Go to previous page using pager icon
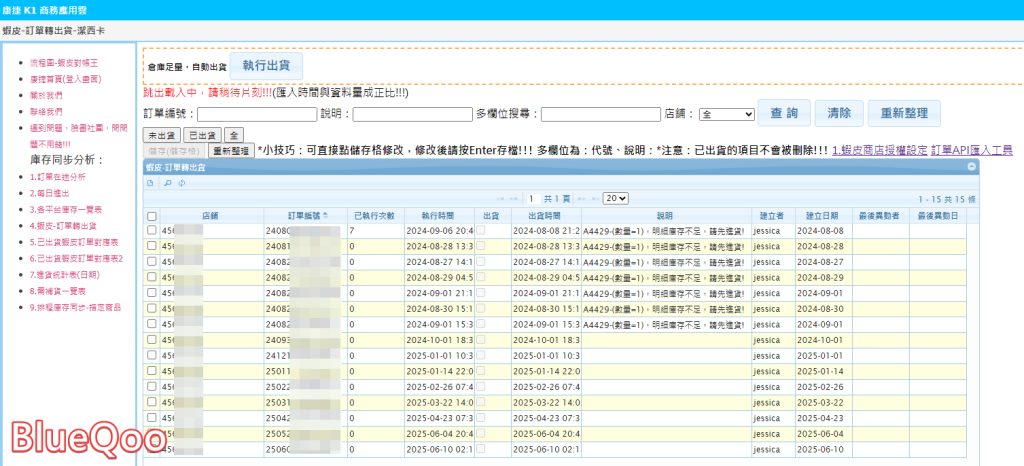This screenshot has height=466, width=1024. [514, 199]
